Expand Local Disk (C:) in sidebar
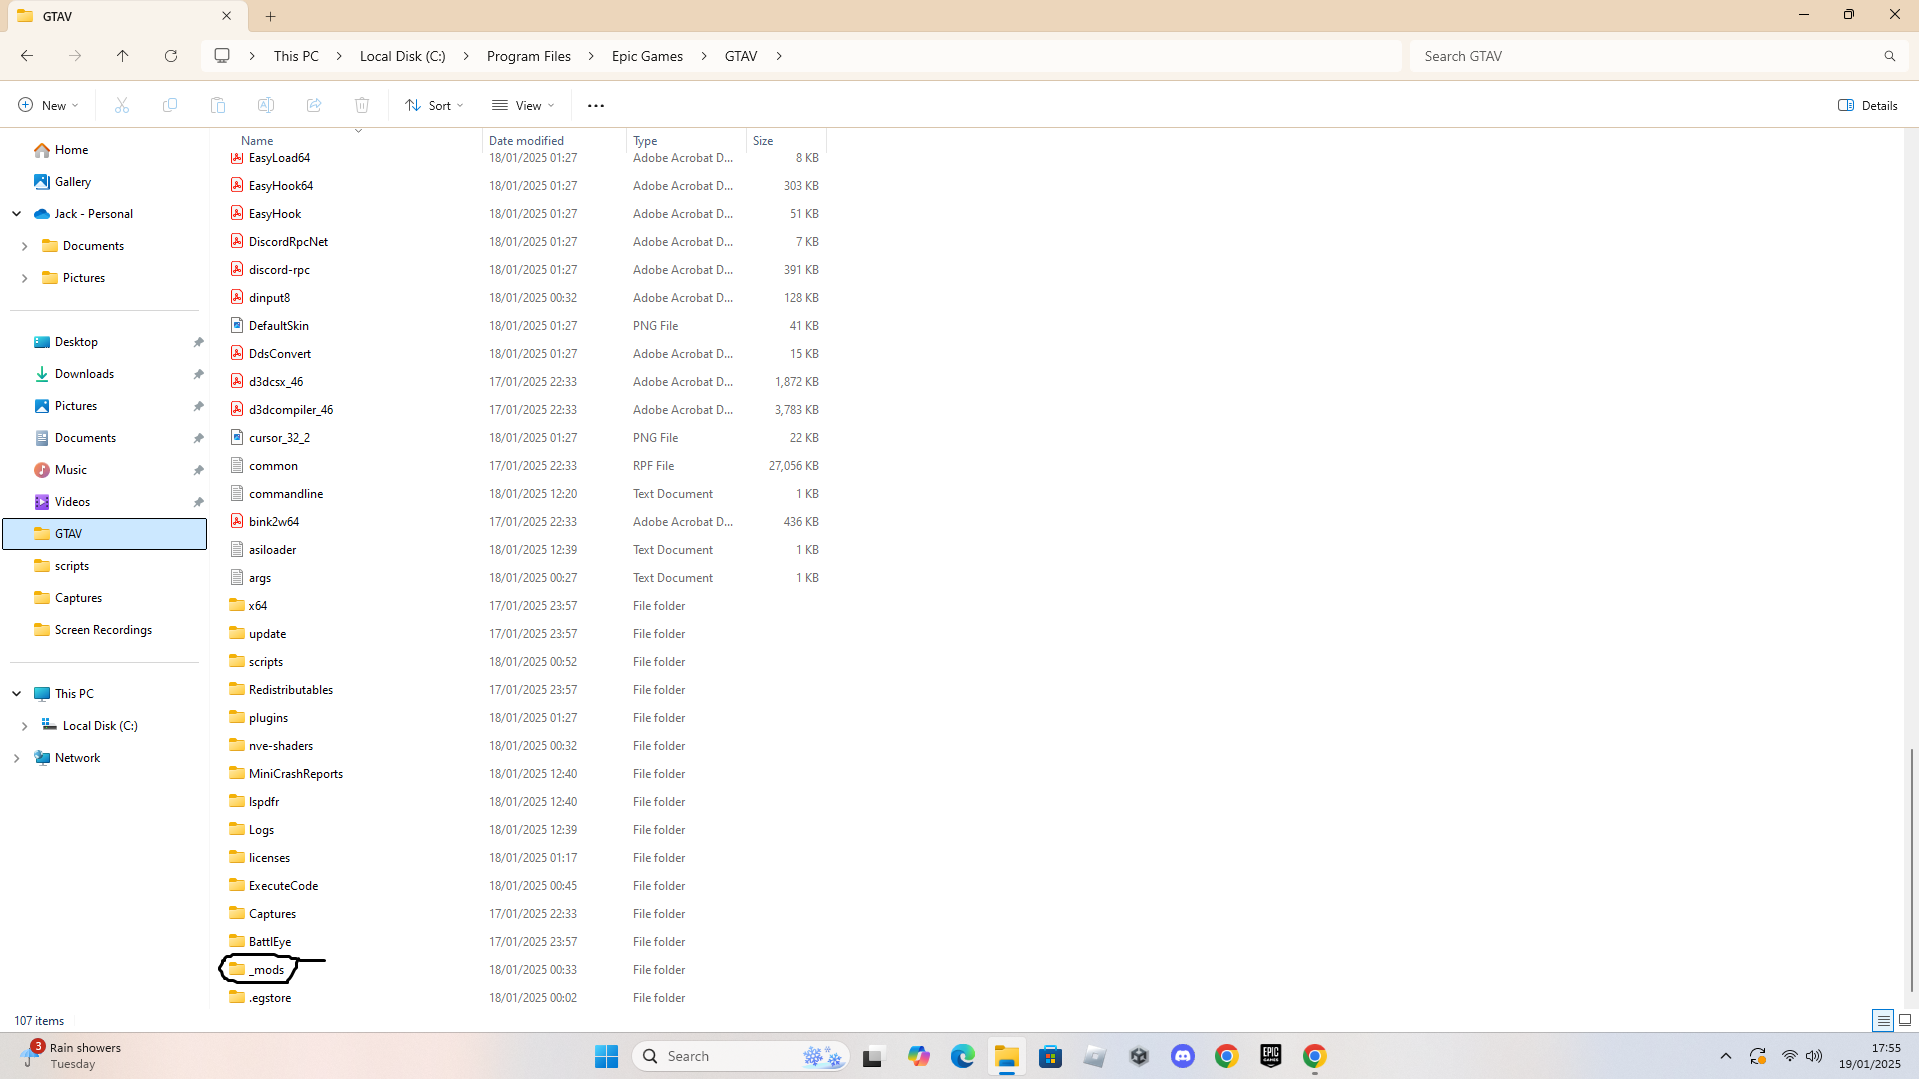 click(x=25, y=726)
